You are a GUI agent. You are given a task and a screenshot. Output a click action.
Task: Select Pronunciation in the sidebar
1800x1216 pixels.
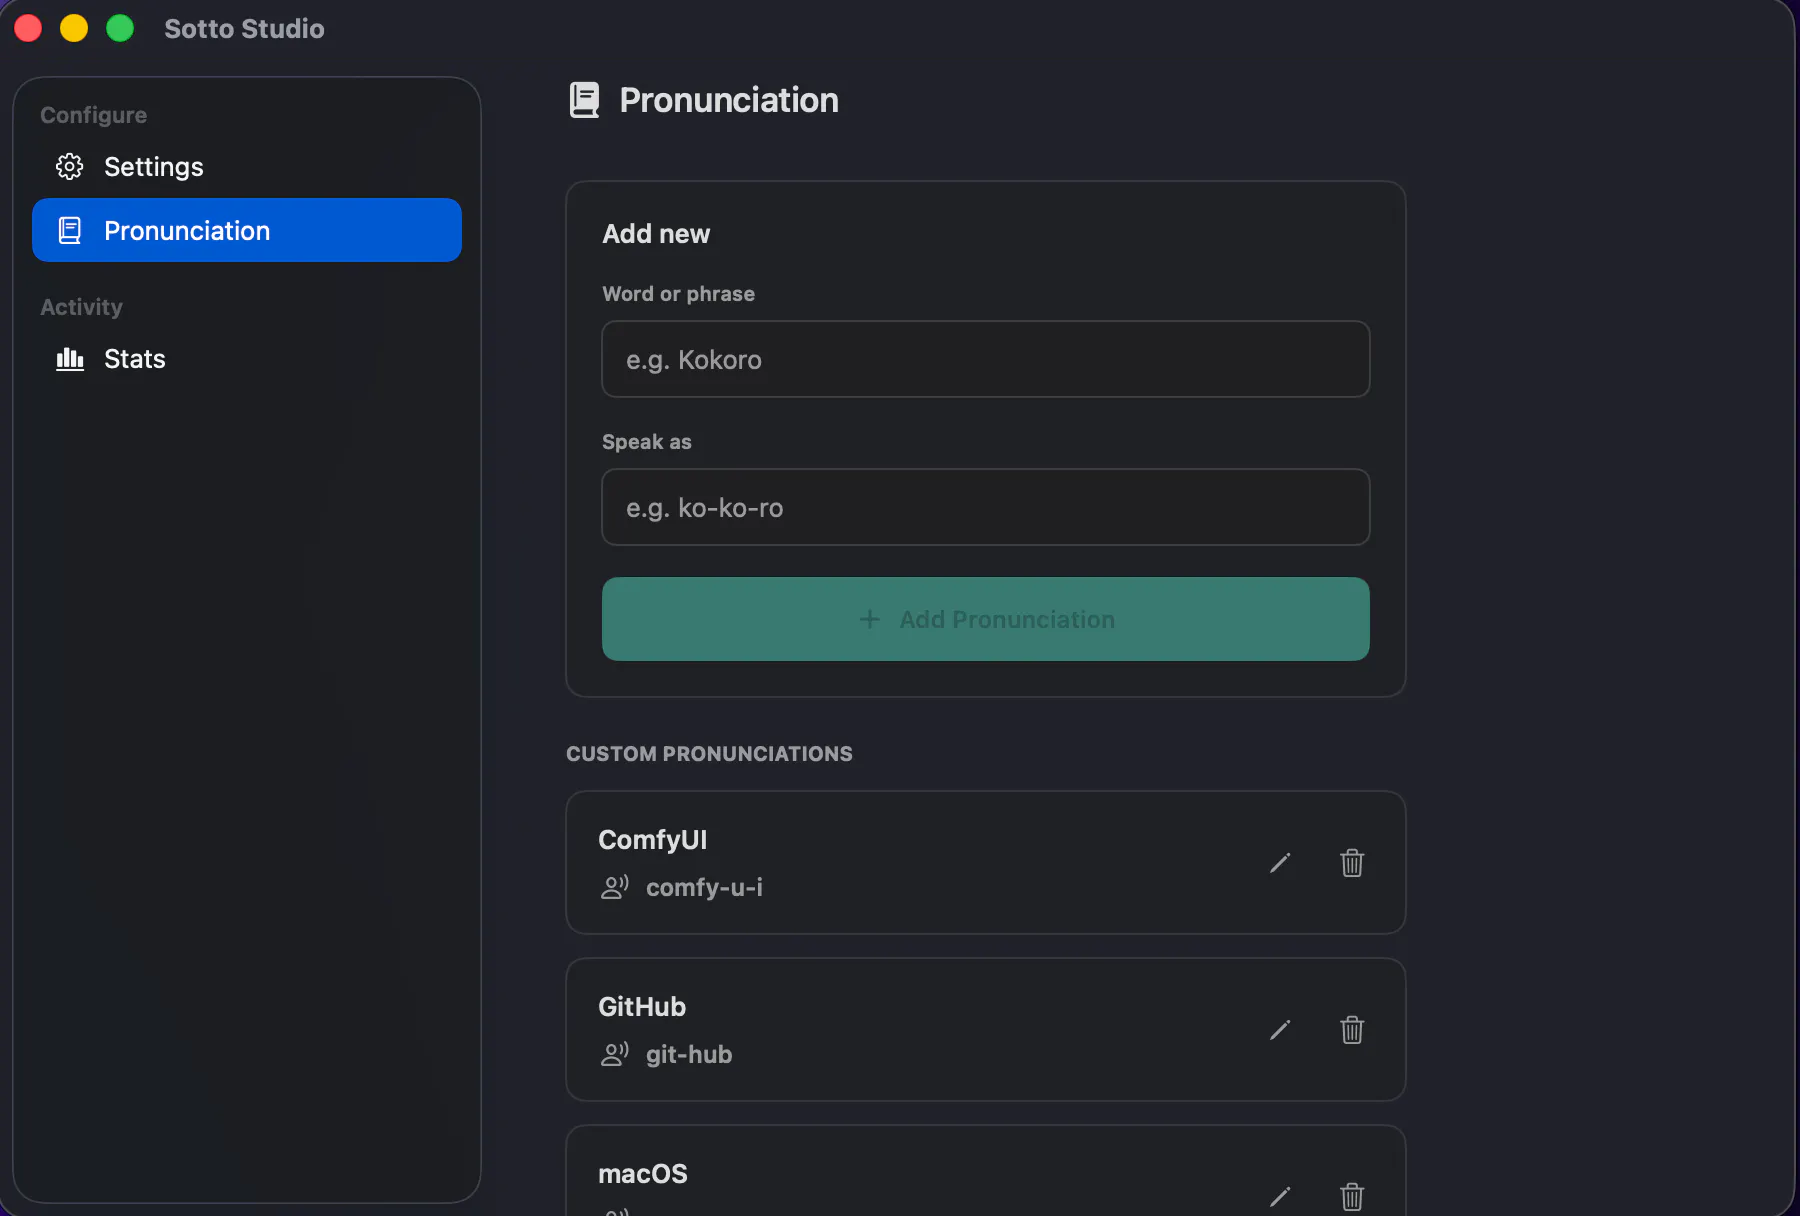coord(247,230)
